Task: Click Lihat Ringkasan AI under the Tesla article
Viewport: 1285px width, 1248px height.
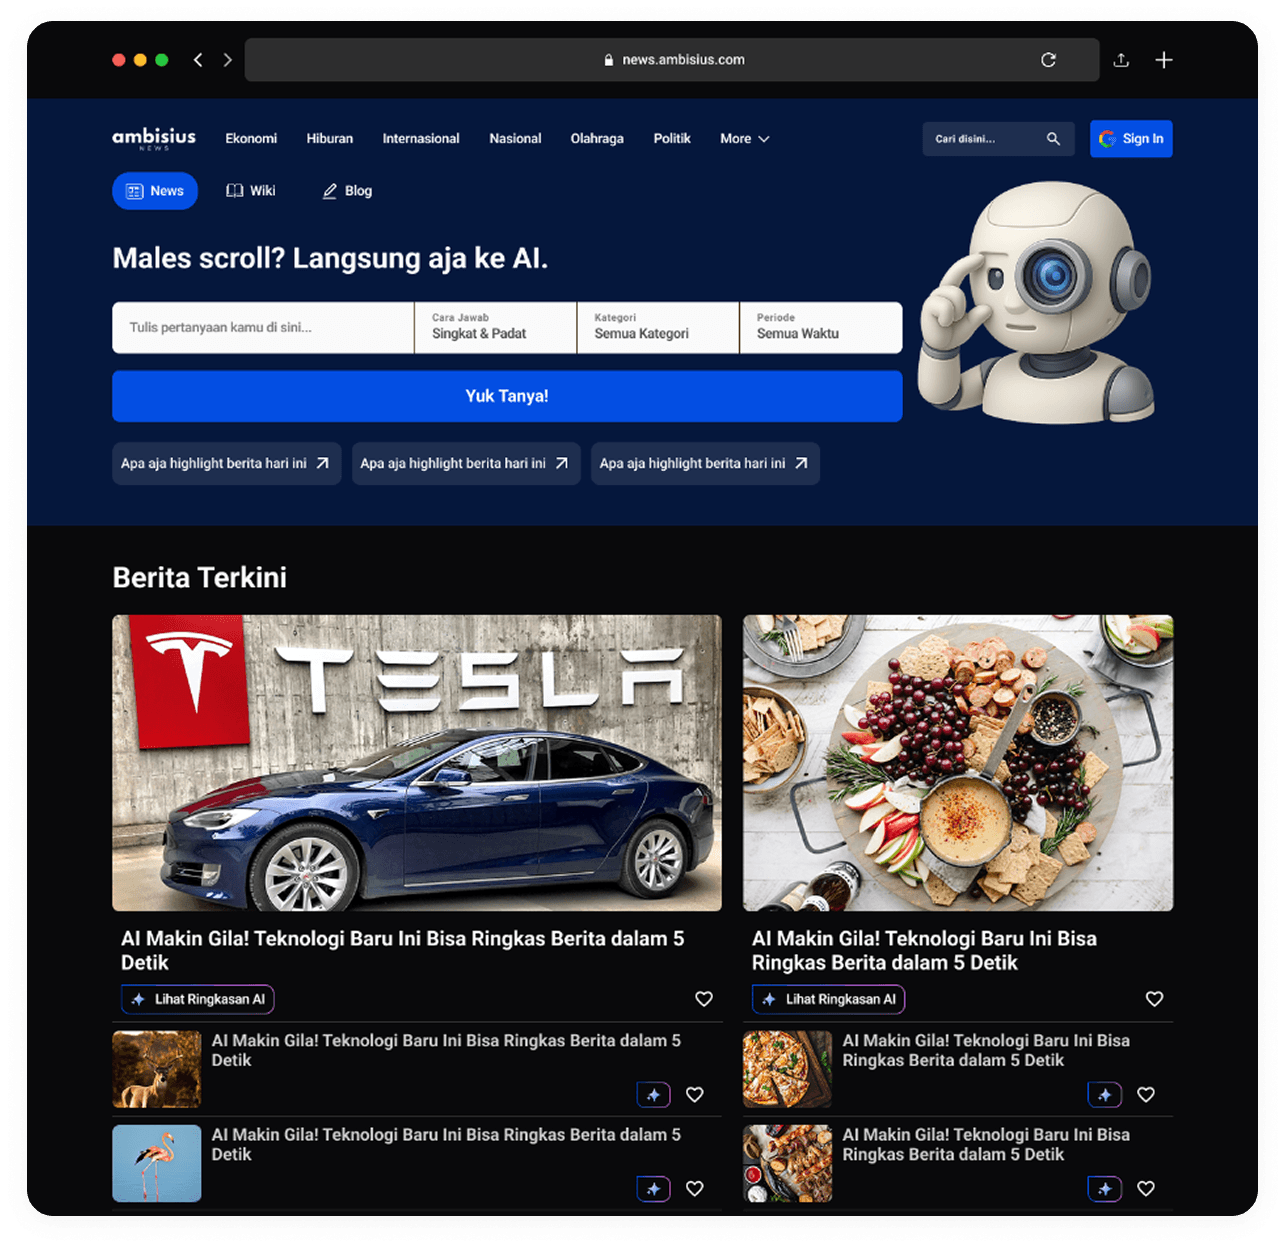Action: point(198,999)
